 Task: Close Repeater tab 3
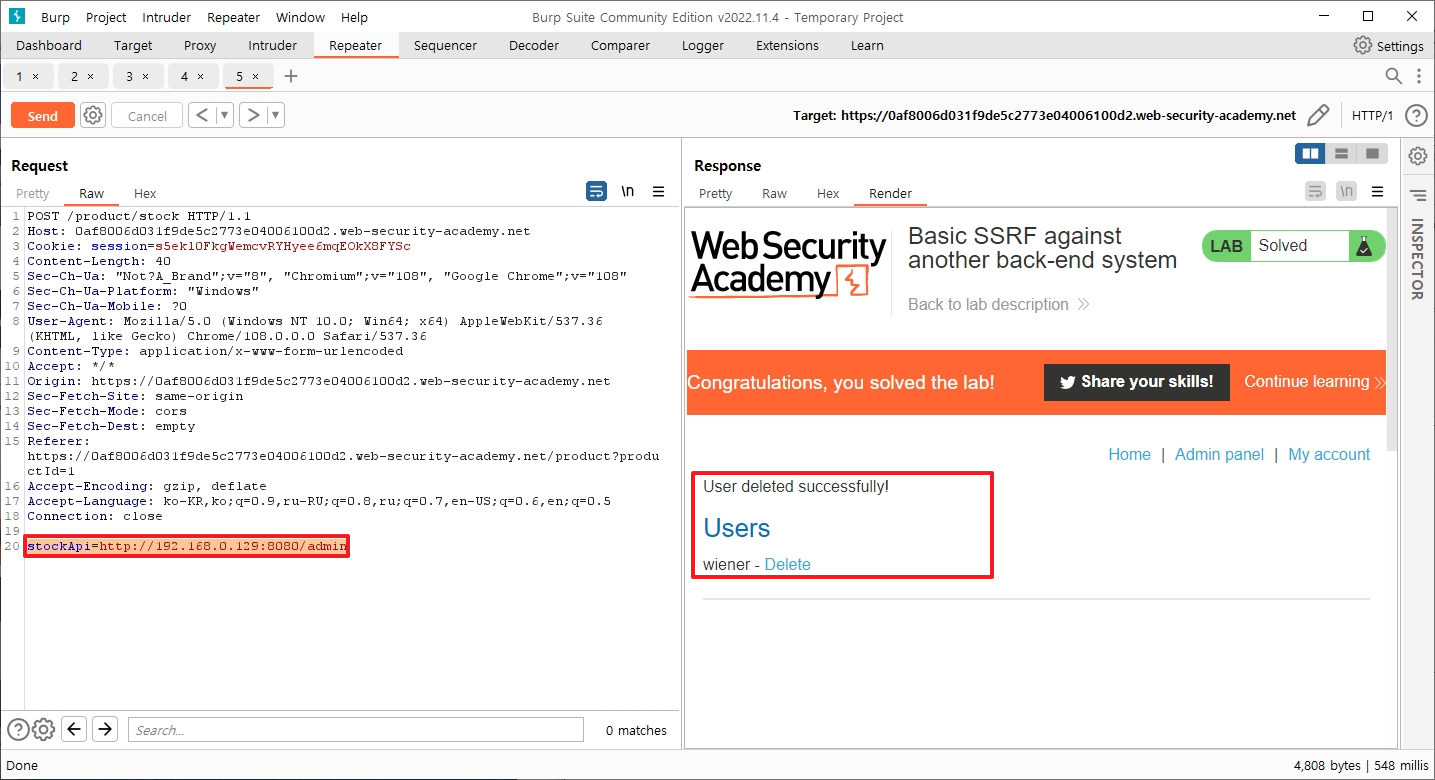tap(145, 76)
